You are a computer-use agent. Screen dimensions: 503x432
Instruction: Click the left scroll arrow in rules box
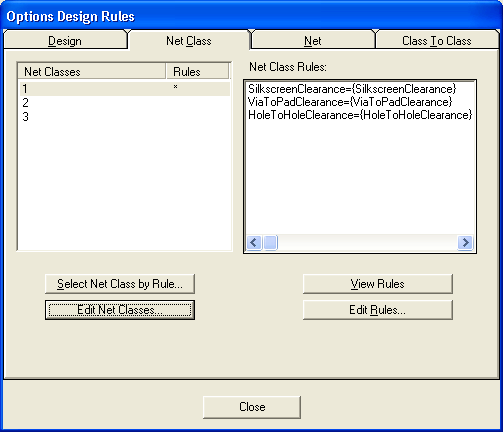click(254, 242)
